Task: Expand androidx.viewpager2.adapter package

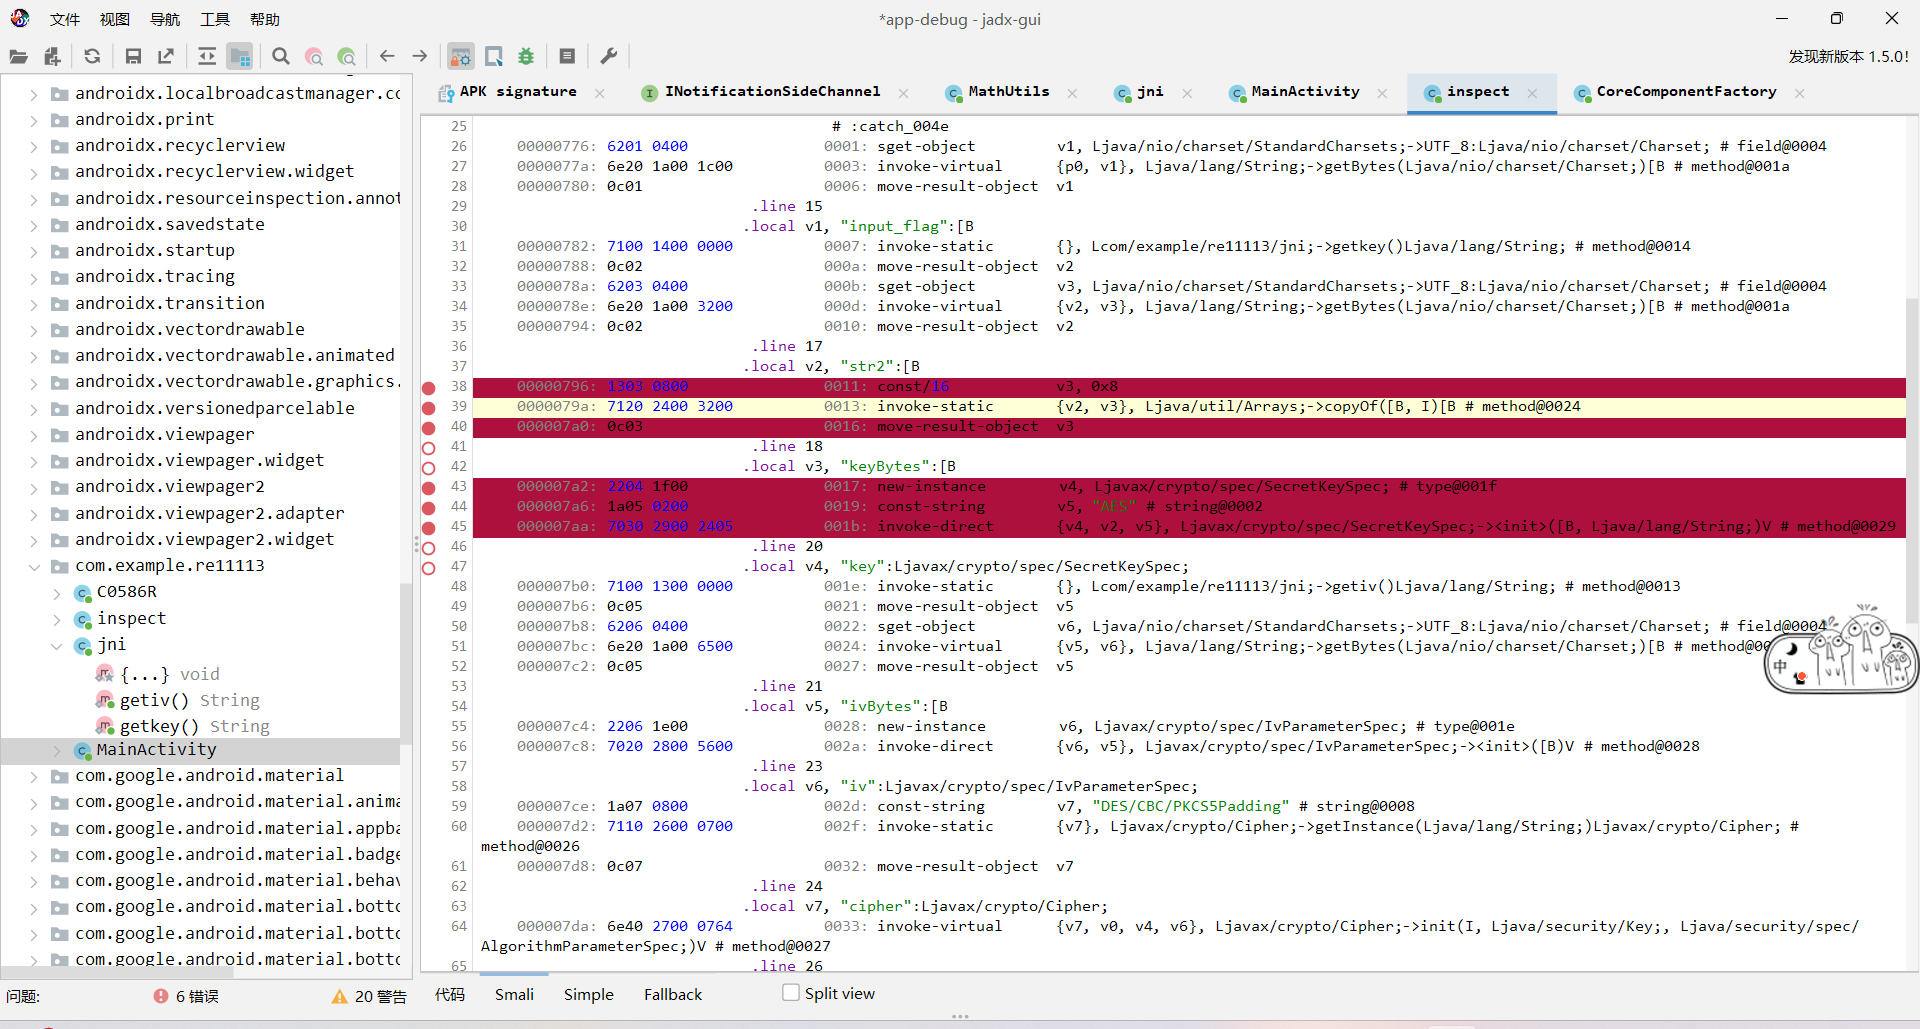Action: 34,514
